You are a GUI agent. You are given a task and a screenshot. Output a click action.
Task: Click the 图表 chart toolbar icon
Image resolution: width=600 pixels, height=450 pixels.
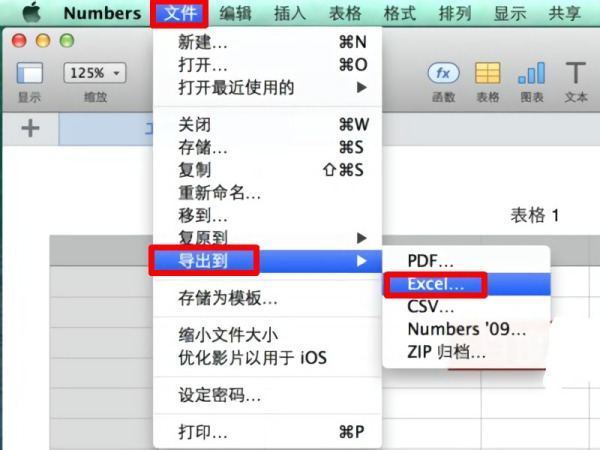pos(532,73)
